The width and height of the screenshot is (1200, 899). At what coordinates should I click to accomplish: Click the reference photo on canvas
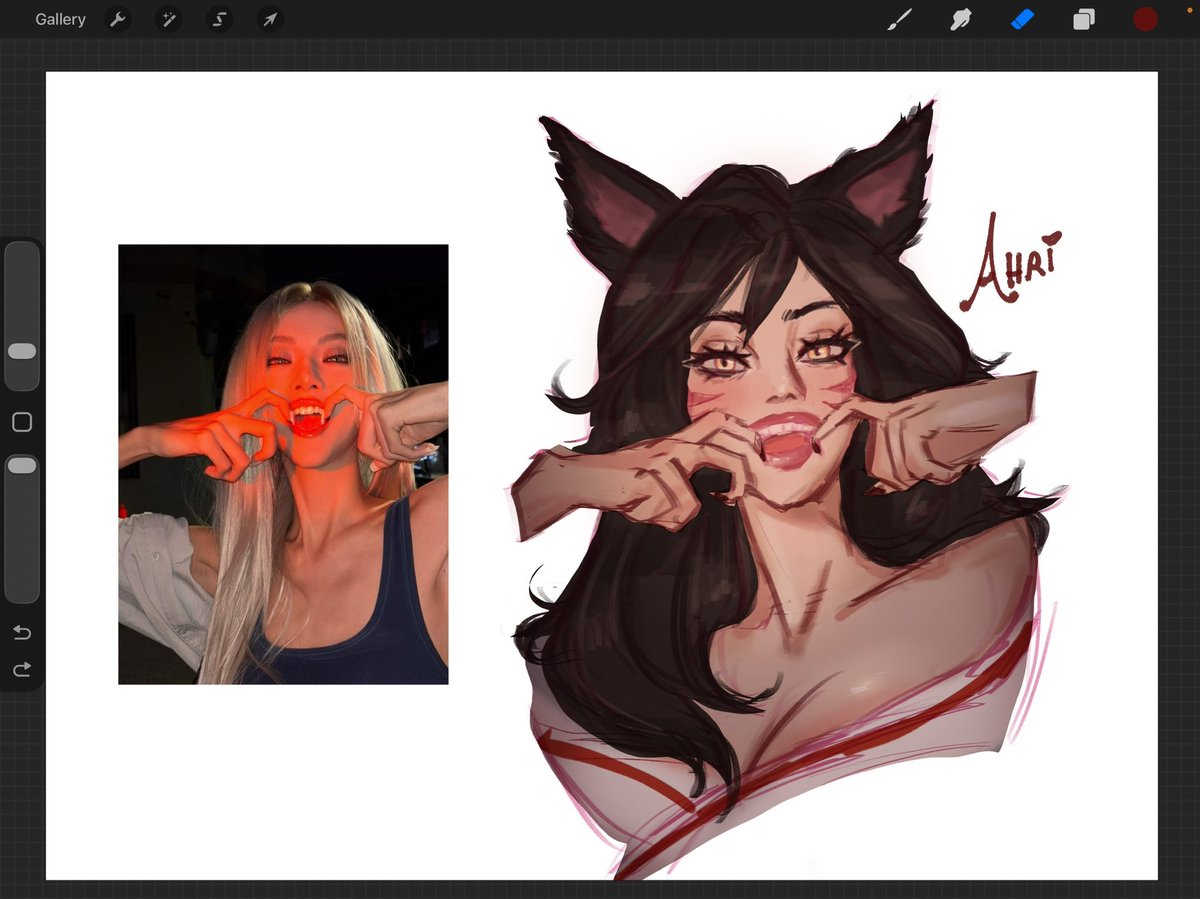pyautogui.click(x=283, y=464)
